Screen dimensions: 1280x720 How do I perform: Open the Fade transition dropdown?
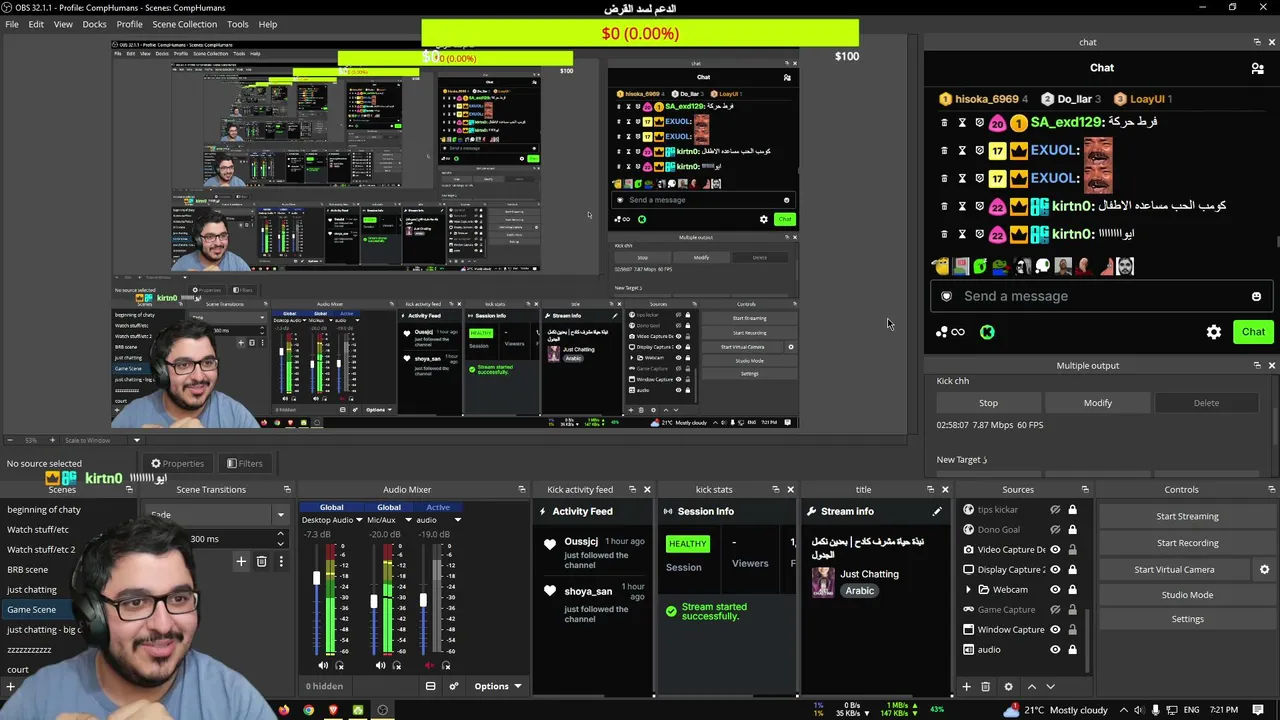click(217, 515)
